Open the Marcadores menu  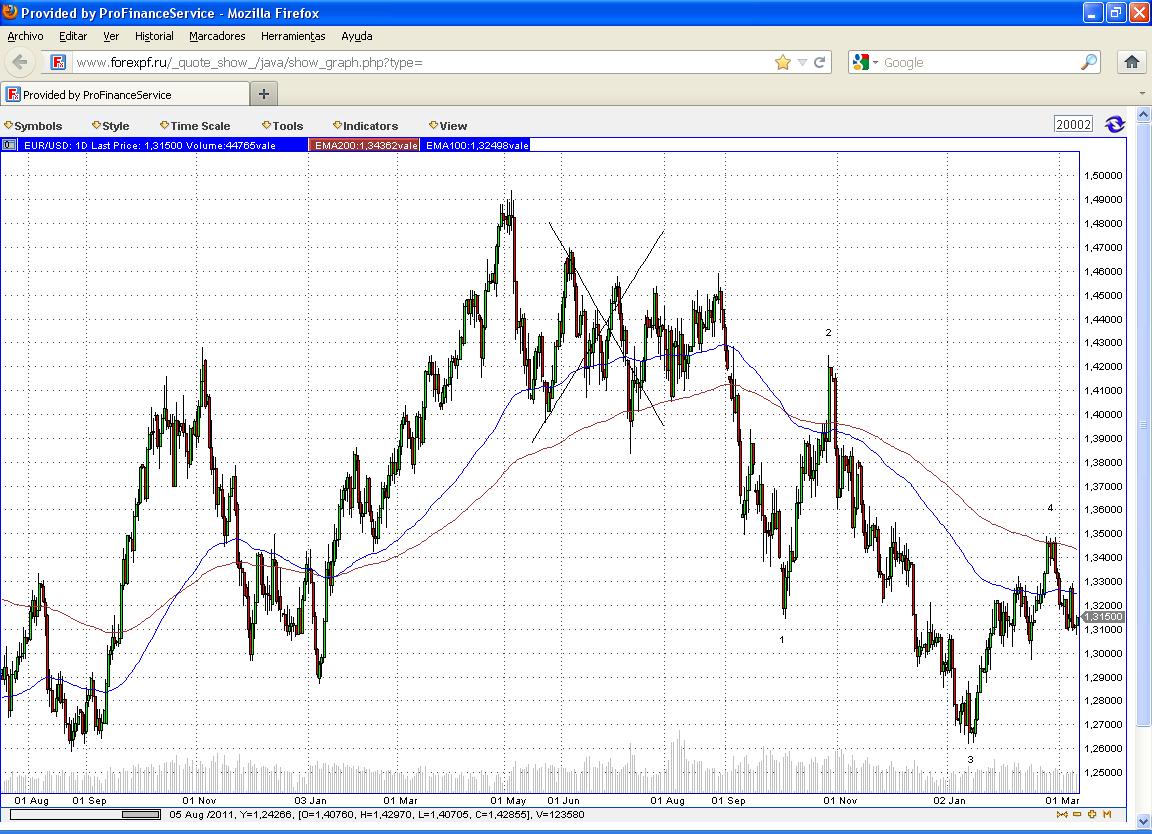(217, 36)
